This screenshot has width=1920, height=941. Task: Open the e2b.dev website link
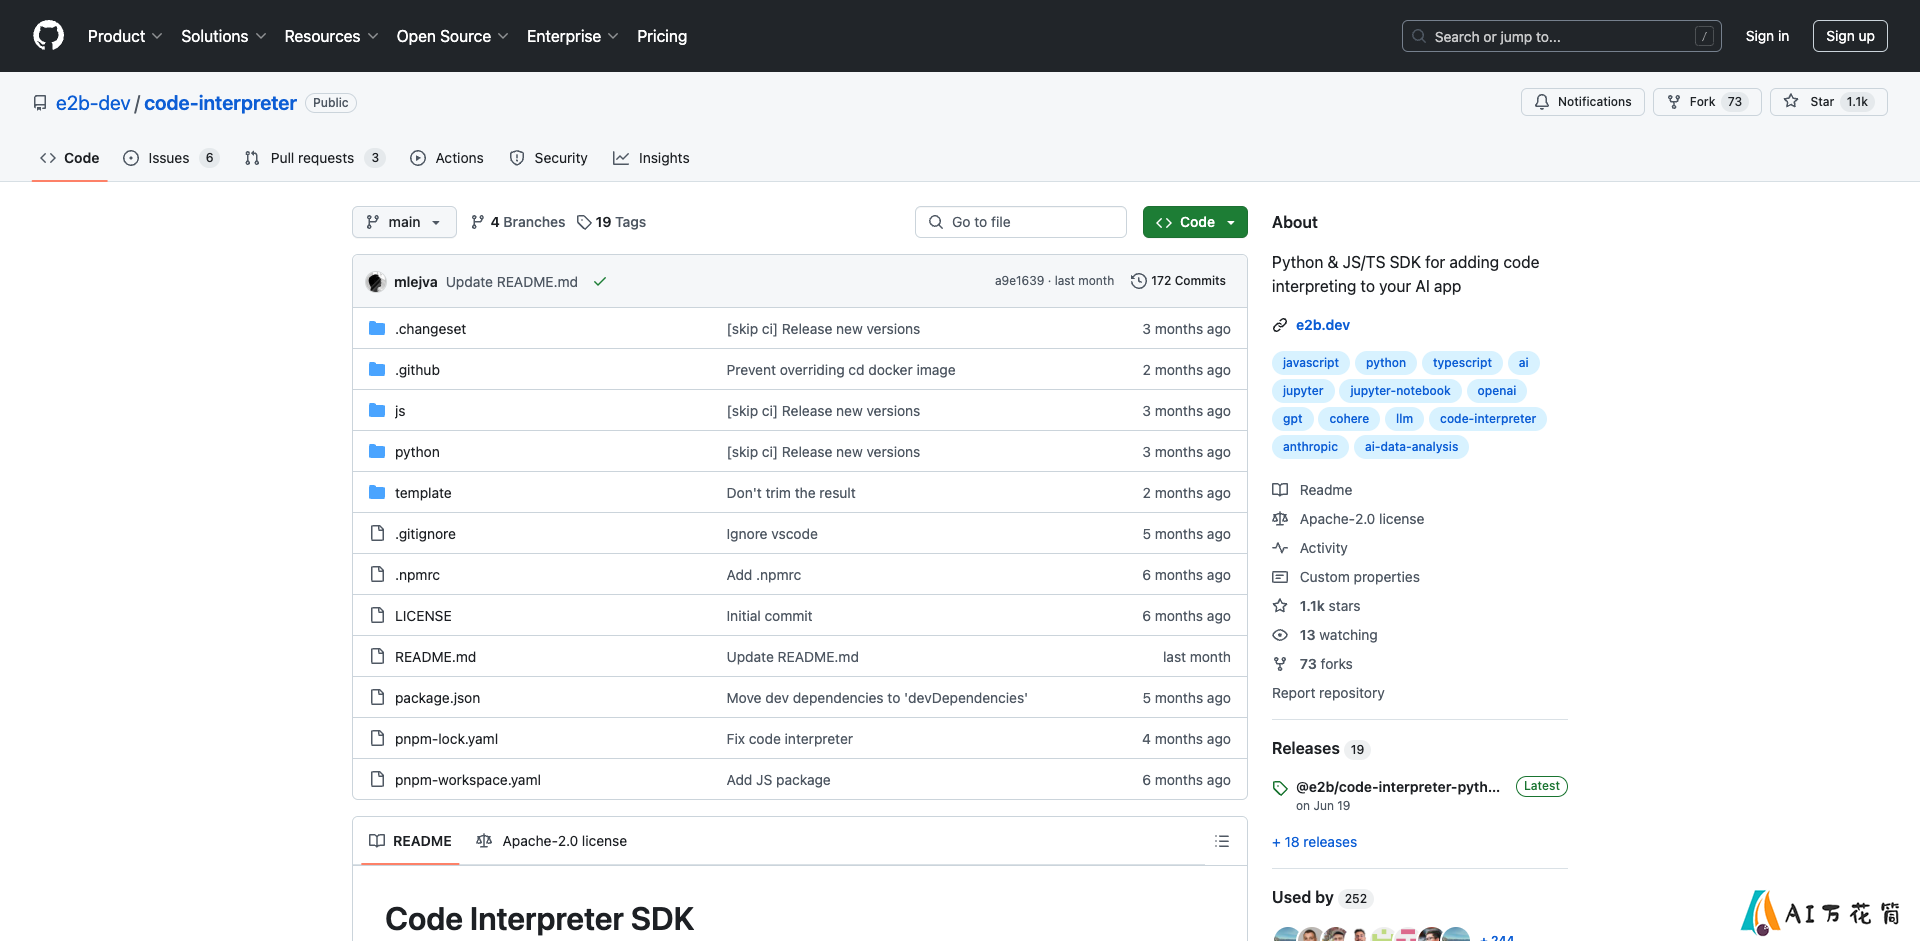point(1323,325)
